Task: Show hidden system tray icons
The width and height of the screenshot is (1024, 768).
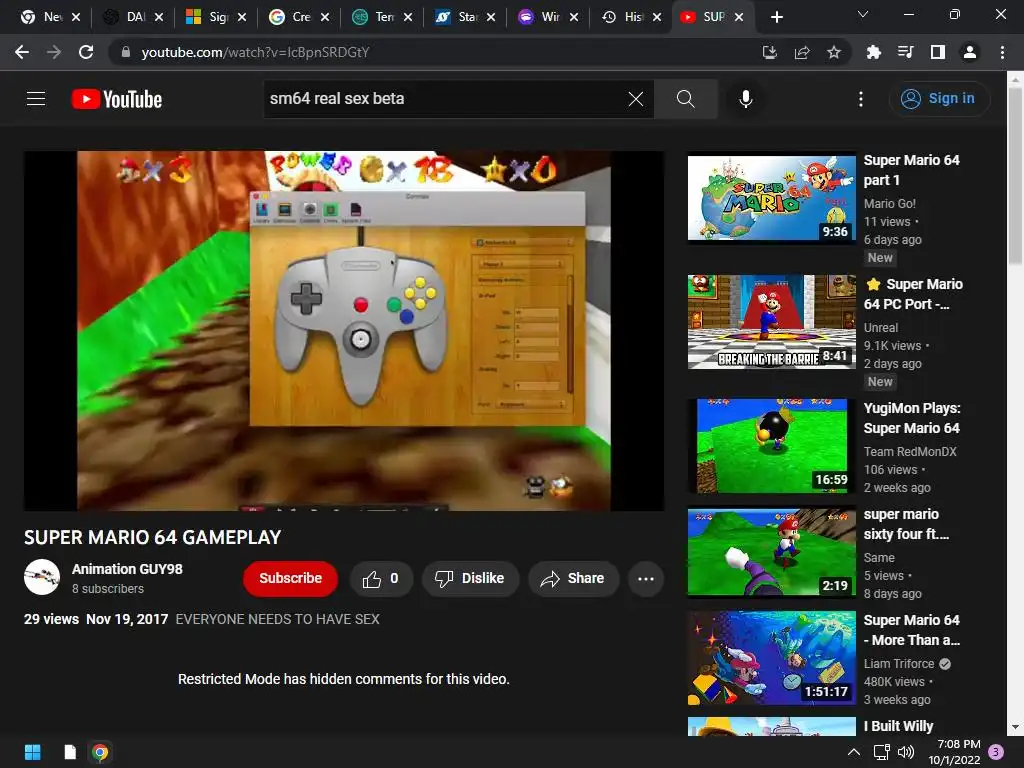Action: coord(854,752)
